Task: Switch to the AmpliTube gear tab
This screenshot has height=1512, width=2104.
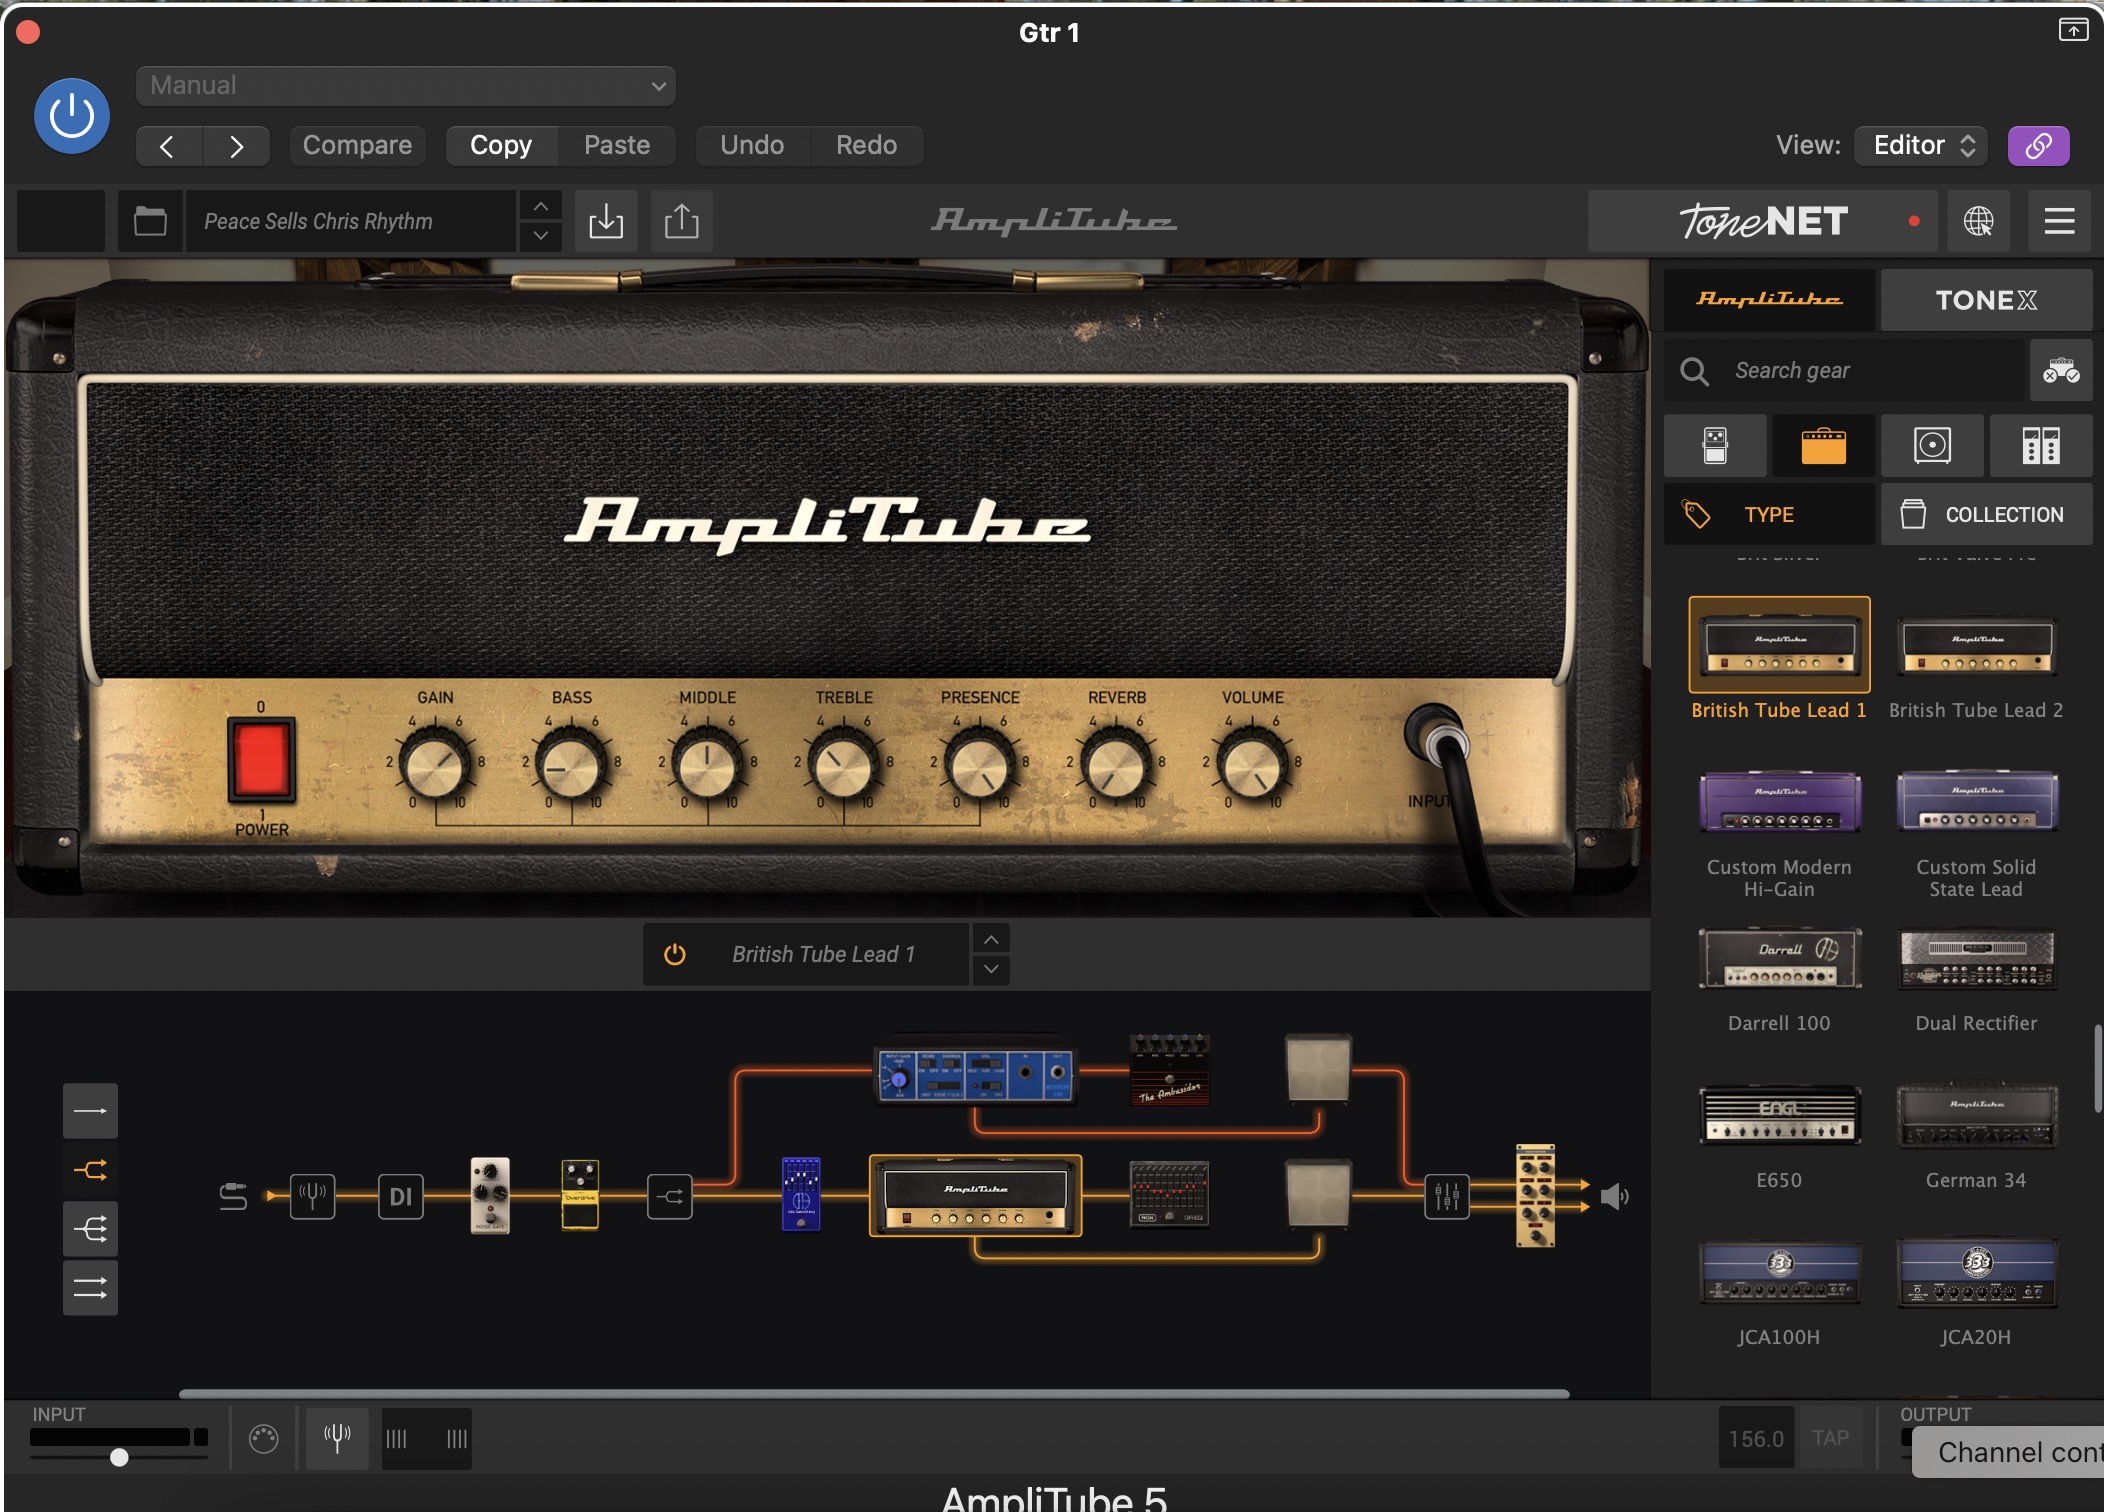Action: (1769, 300)
